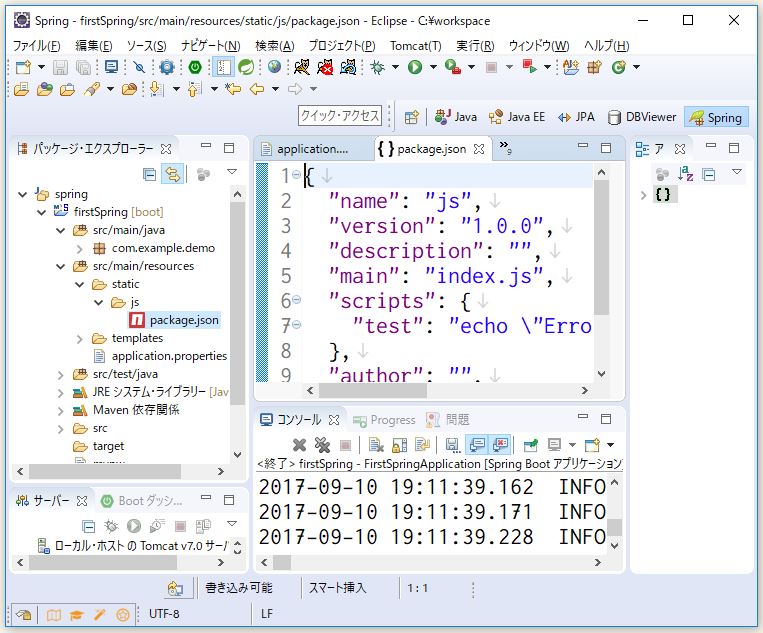Click the Save All toolbar icon
Screen dimensions: 763x633
83,67
